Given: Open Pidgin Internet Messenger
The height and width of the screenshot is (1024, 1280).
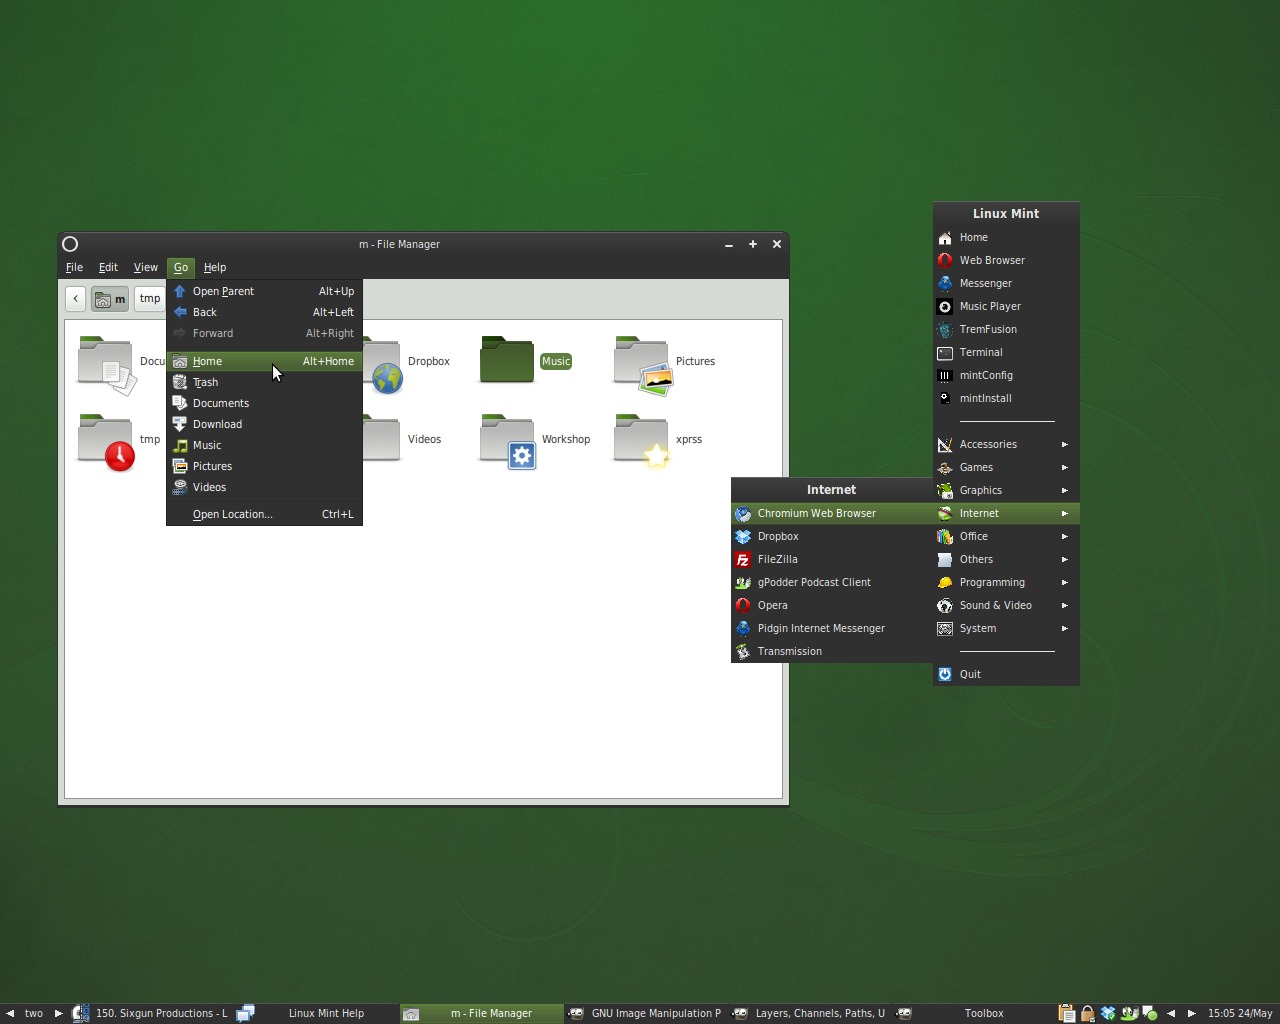Looking at the screenshot, I should (832, 628).
